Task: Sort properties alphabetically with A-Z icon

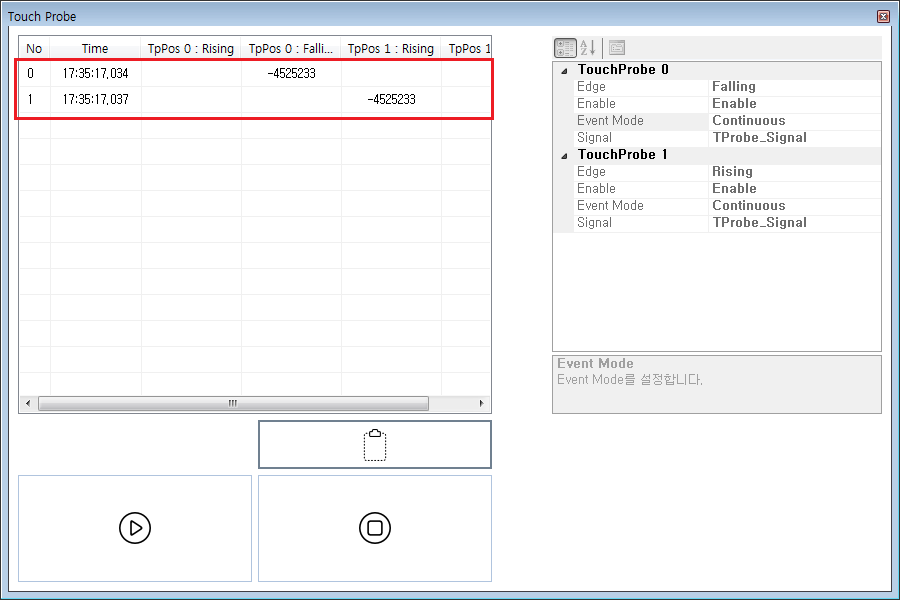Action: click(589, 48)
